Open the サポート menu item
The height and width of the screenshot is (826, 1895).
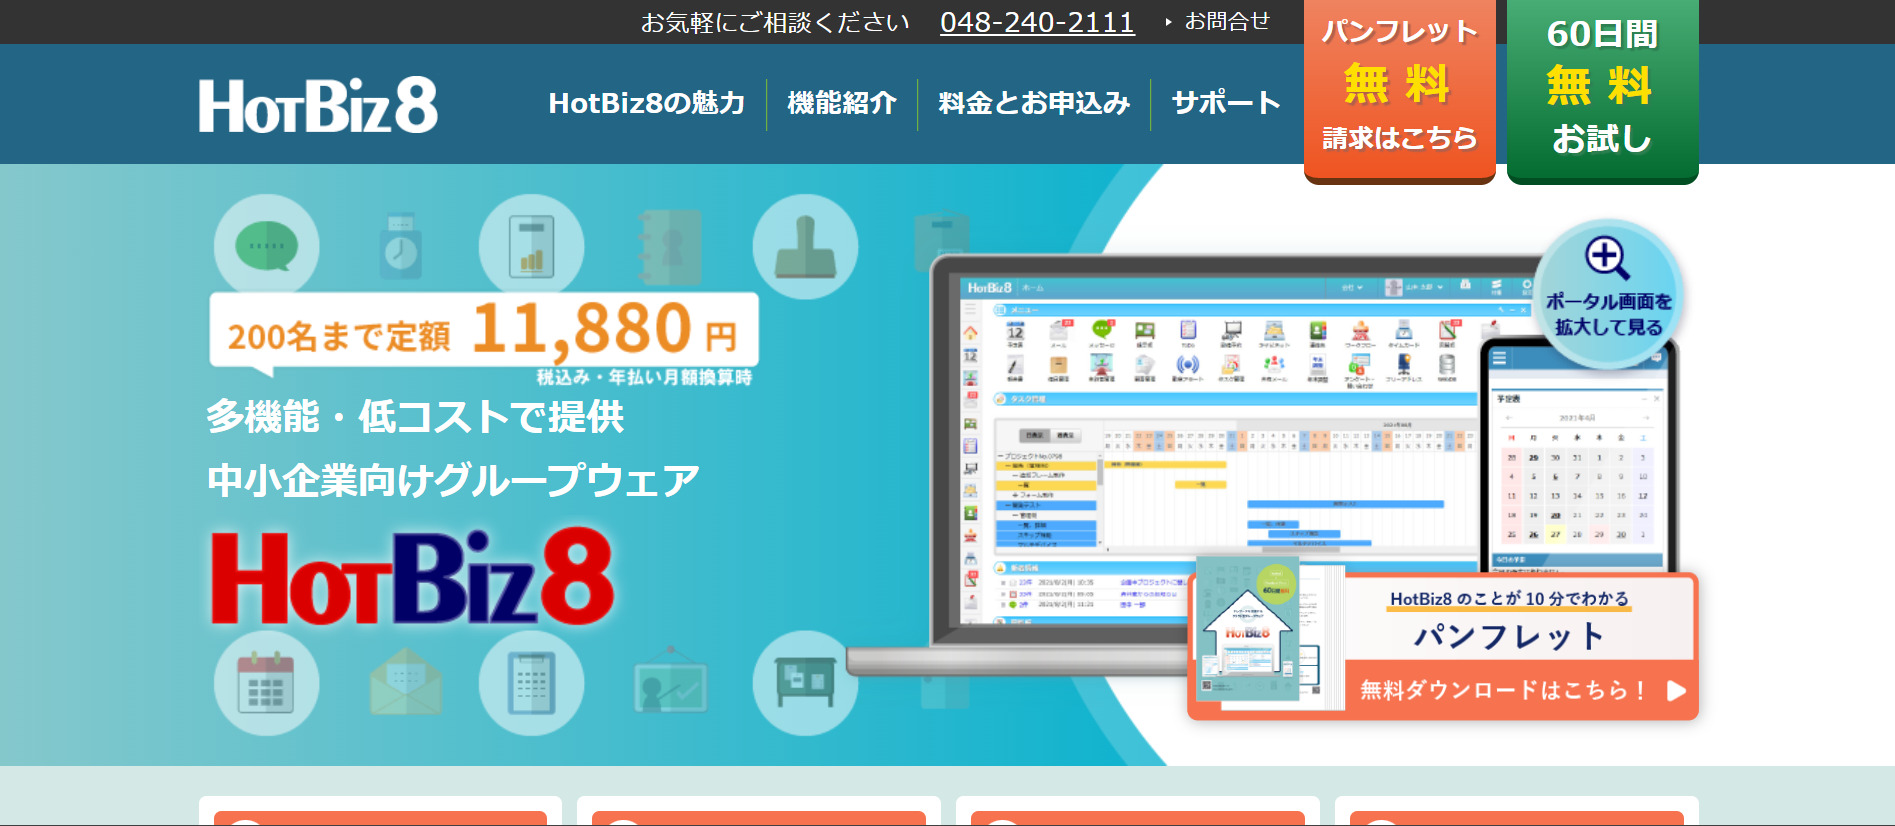1226,103
